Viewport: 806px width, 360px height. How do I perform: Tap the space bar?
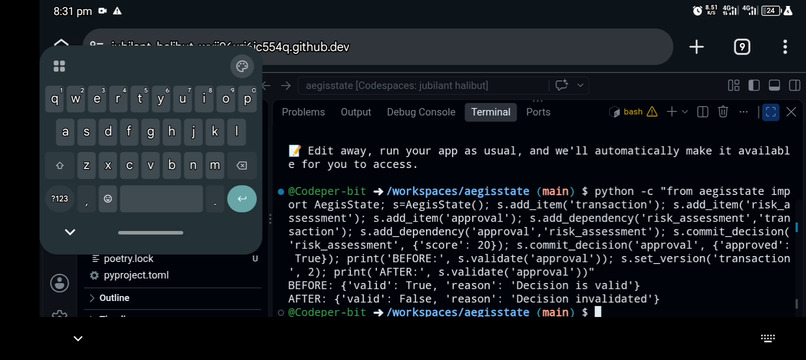tap(161, 199)
